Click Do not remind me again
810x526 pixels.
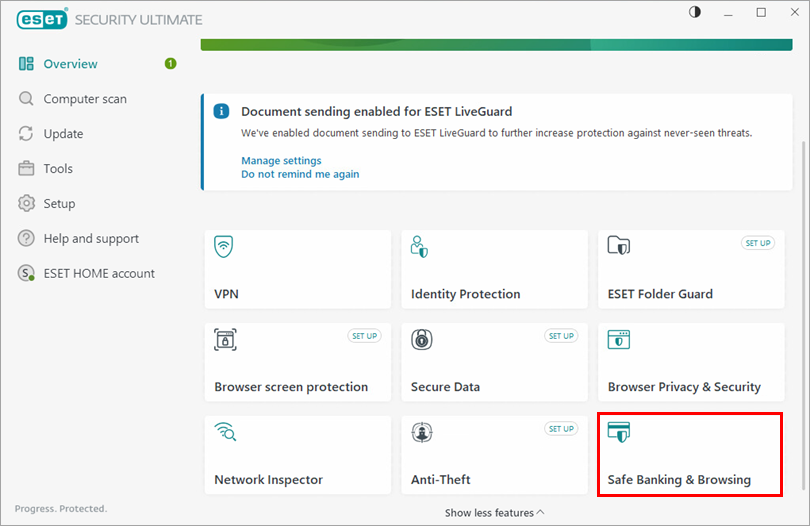point(300,174)
